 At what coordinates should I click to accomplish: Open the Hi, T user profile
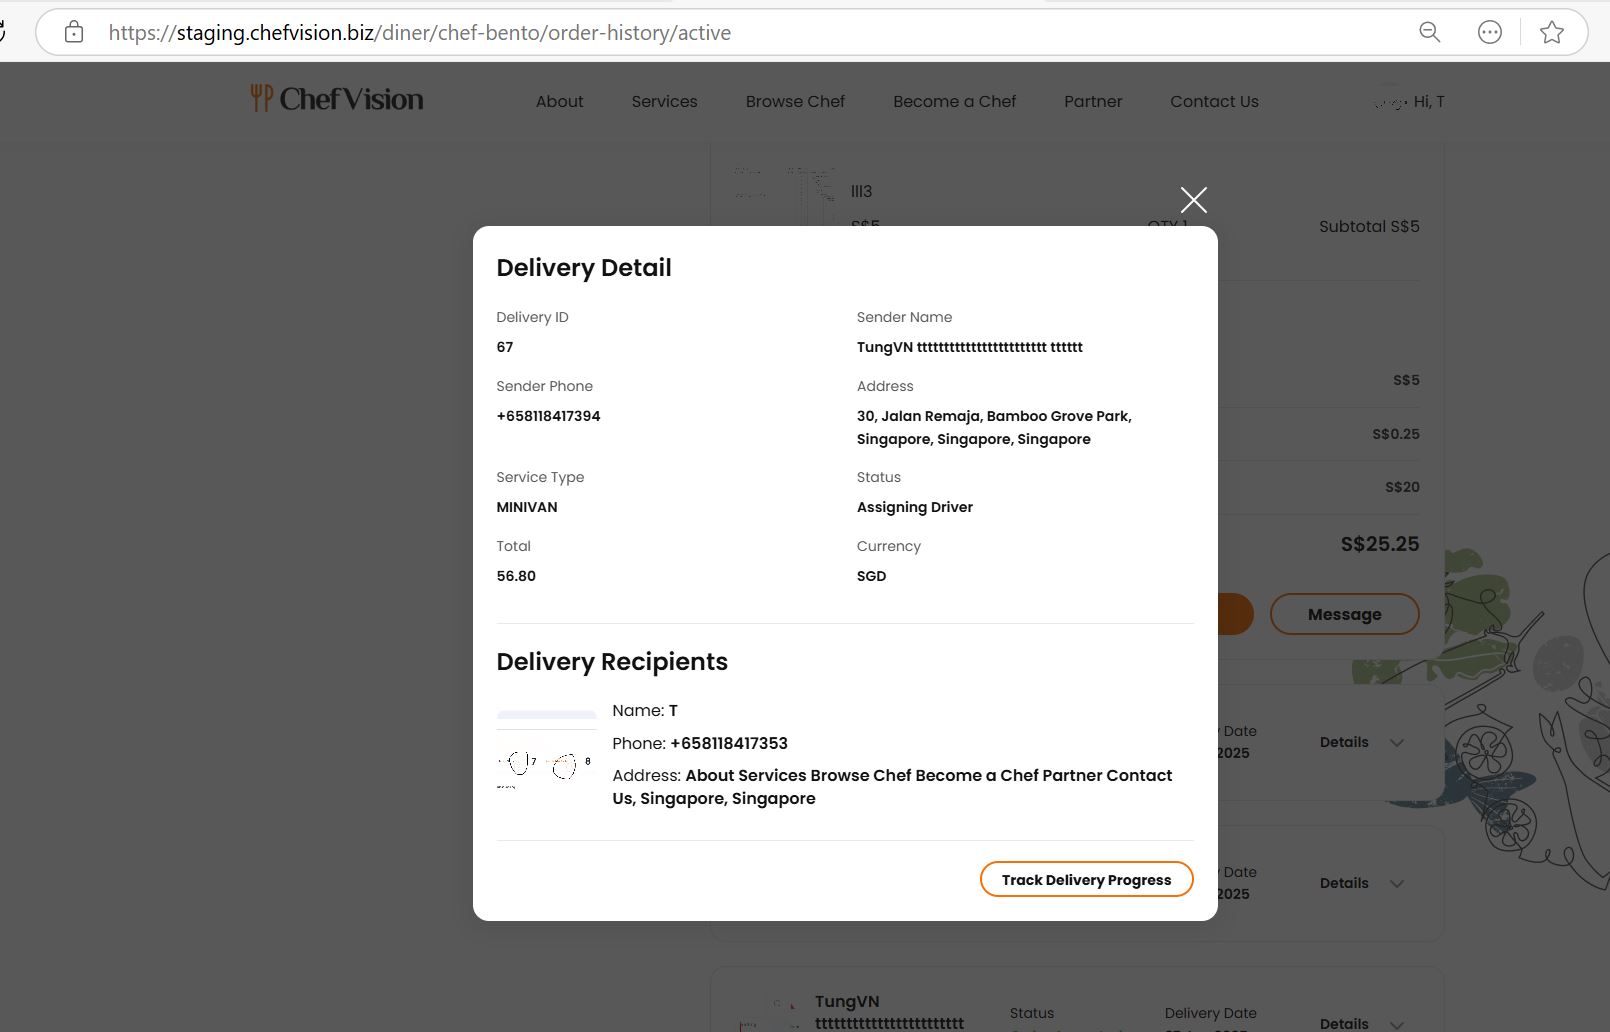(x=1413, y=102)
